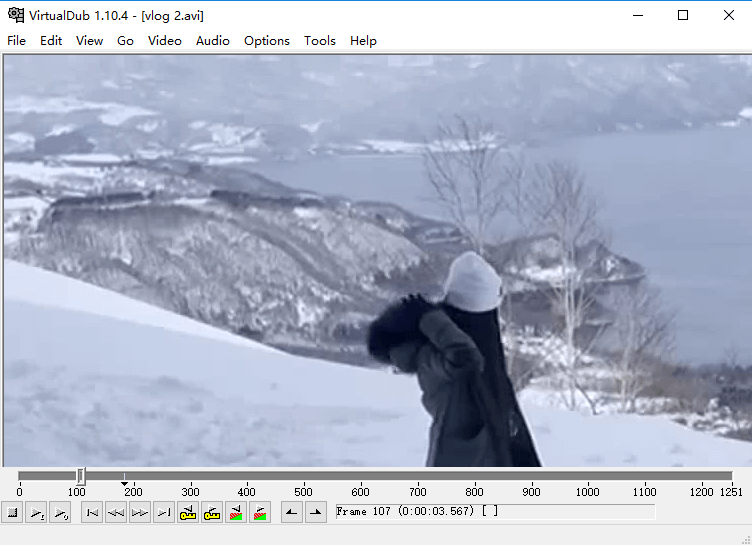Screen dimensions: 752x545
Task: Play the input video preview
Action: click(36, 513)
